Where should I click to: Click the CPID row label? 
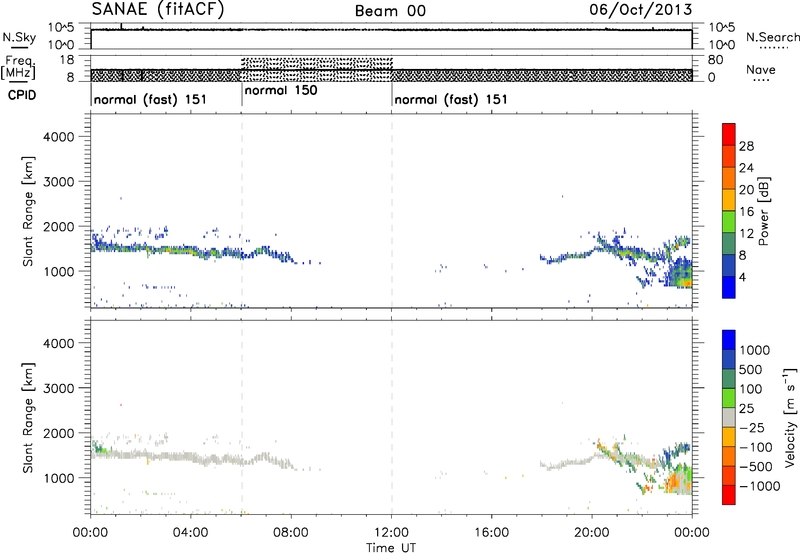point(22,95)
